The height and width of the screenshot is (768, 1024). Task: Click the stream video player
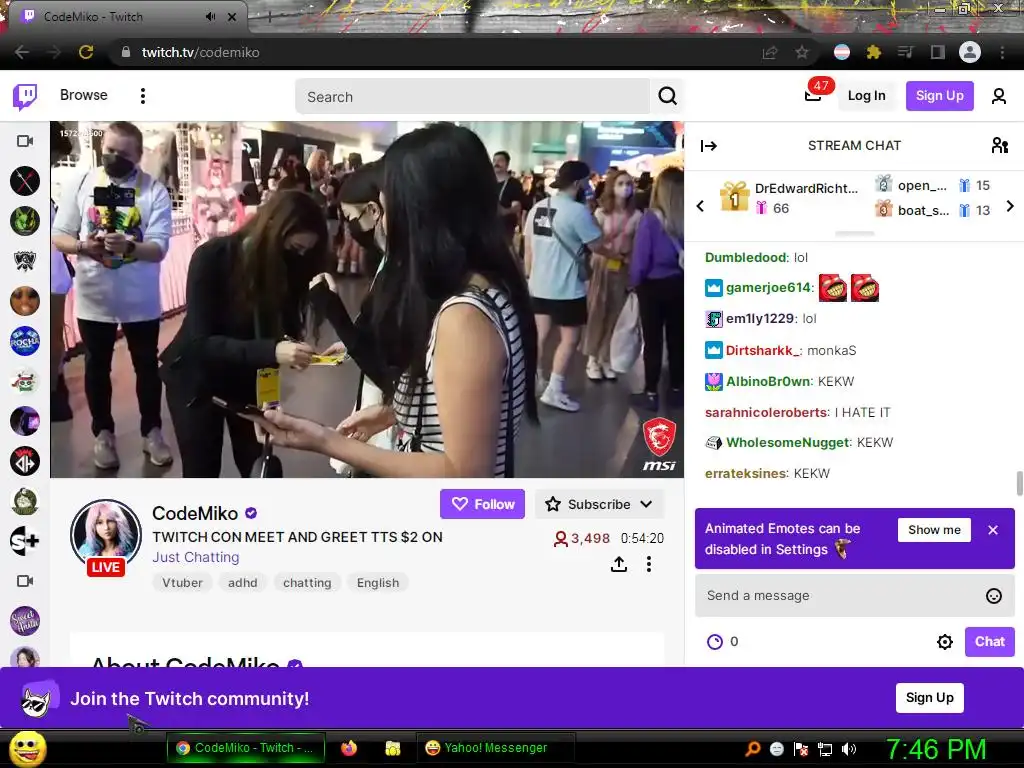click(367, 300)
